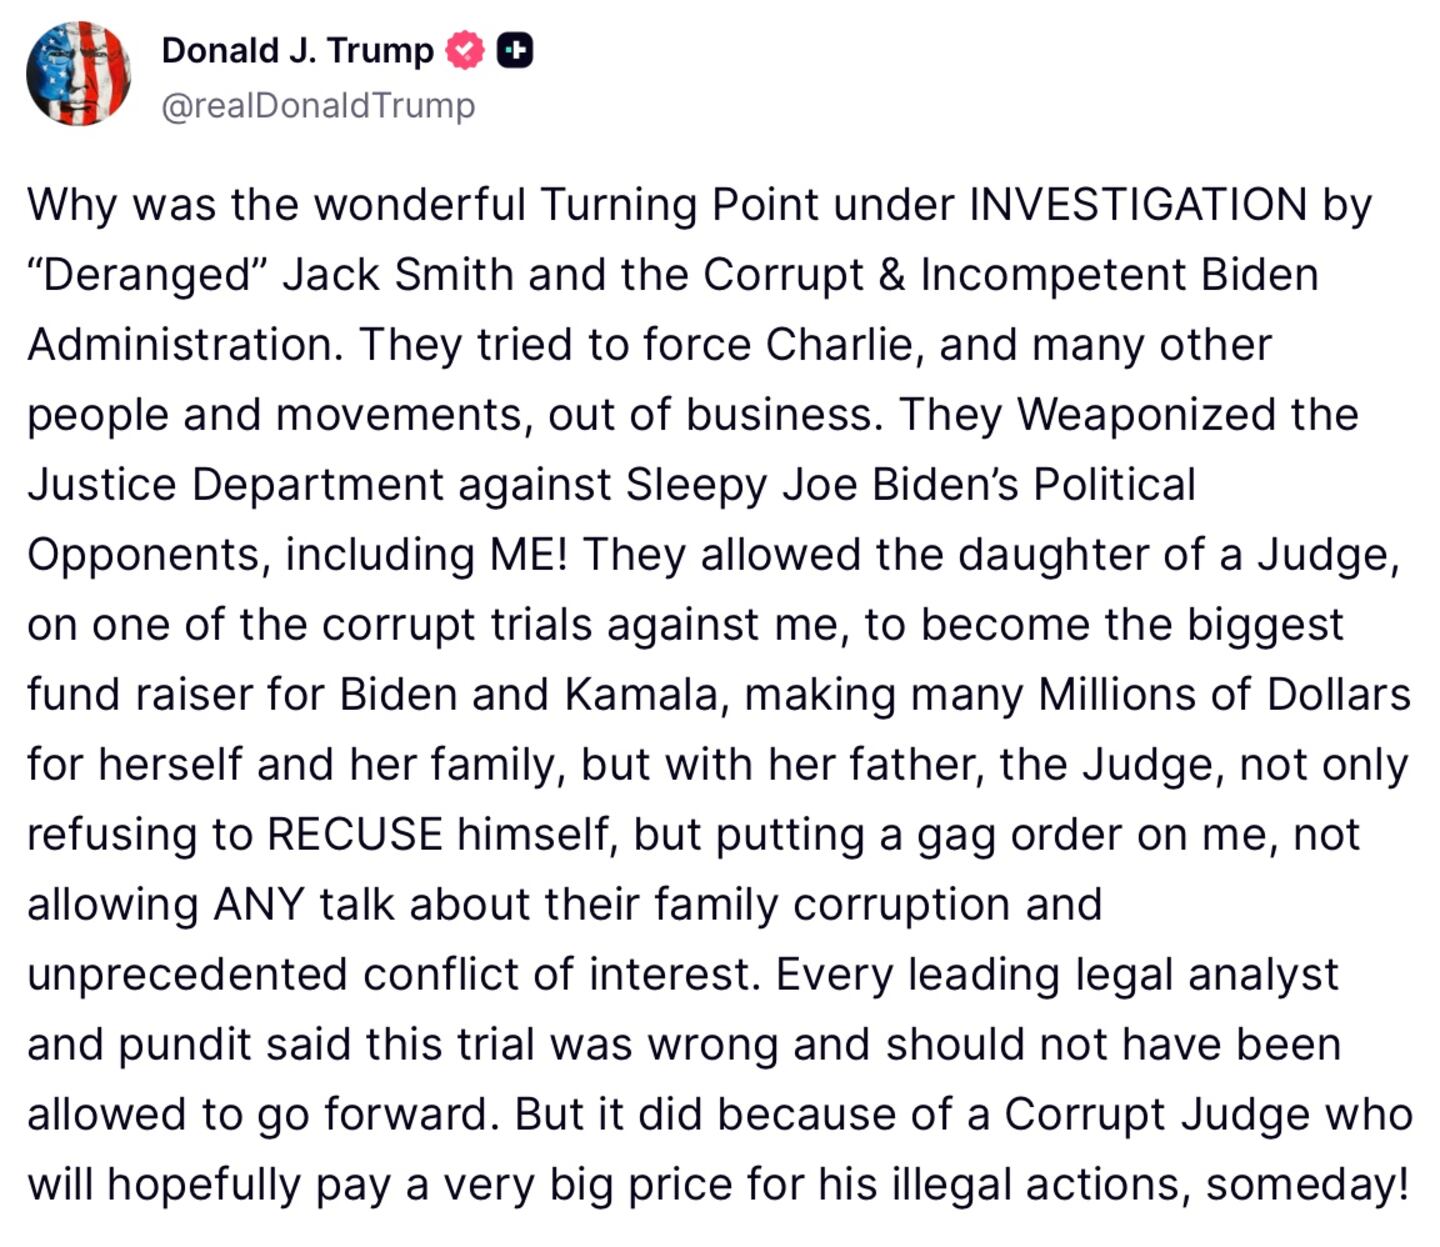Click the capitalized word ANY in the post
Viewport: 1440px width, 1247px height.
coord(259,905)
